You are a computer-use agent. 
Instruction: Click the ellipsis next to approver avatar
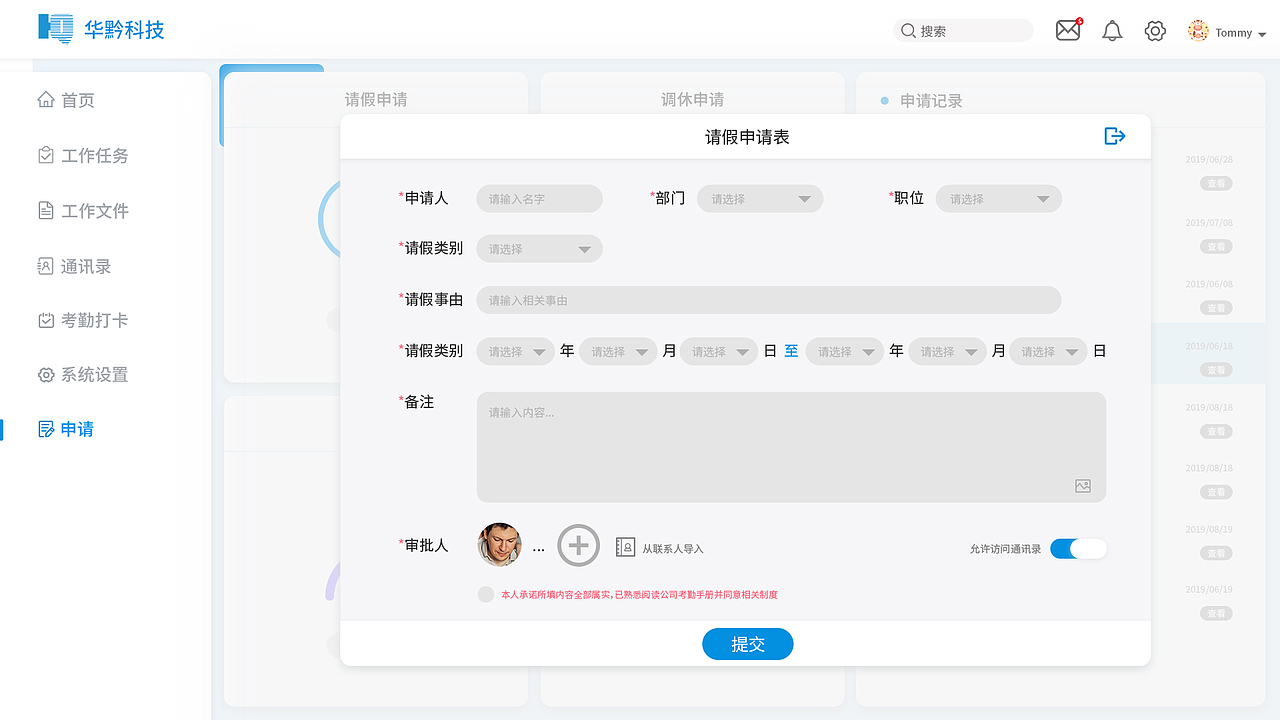pyautogui.click(x=539, y=549)
